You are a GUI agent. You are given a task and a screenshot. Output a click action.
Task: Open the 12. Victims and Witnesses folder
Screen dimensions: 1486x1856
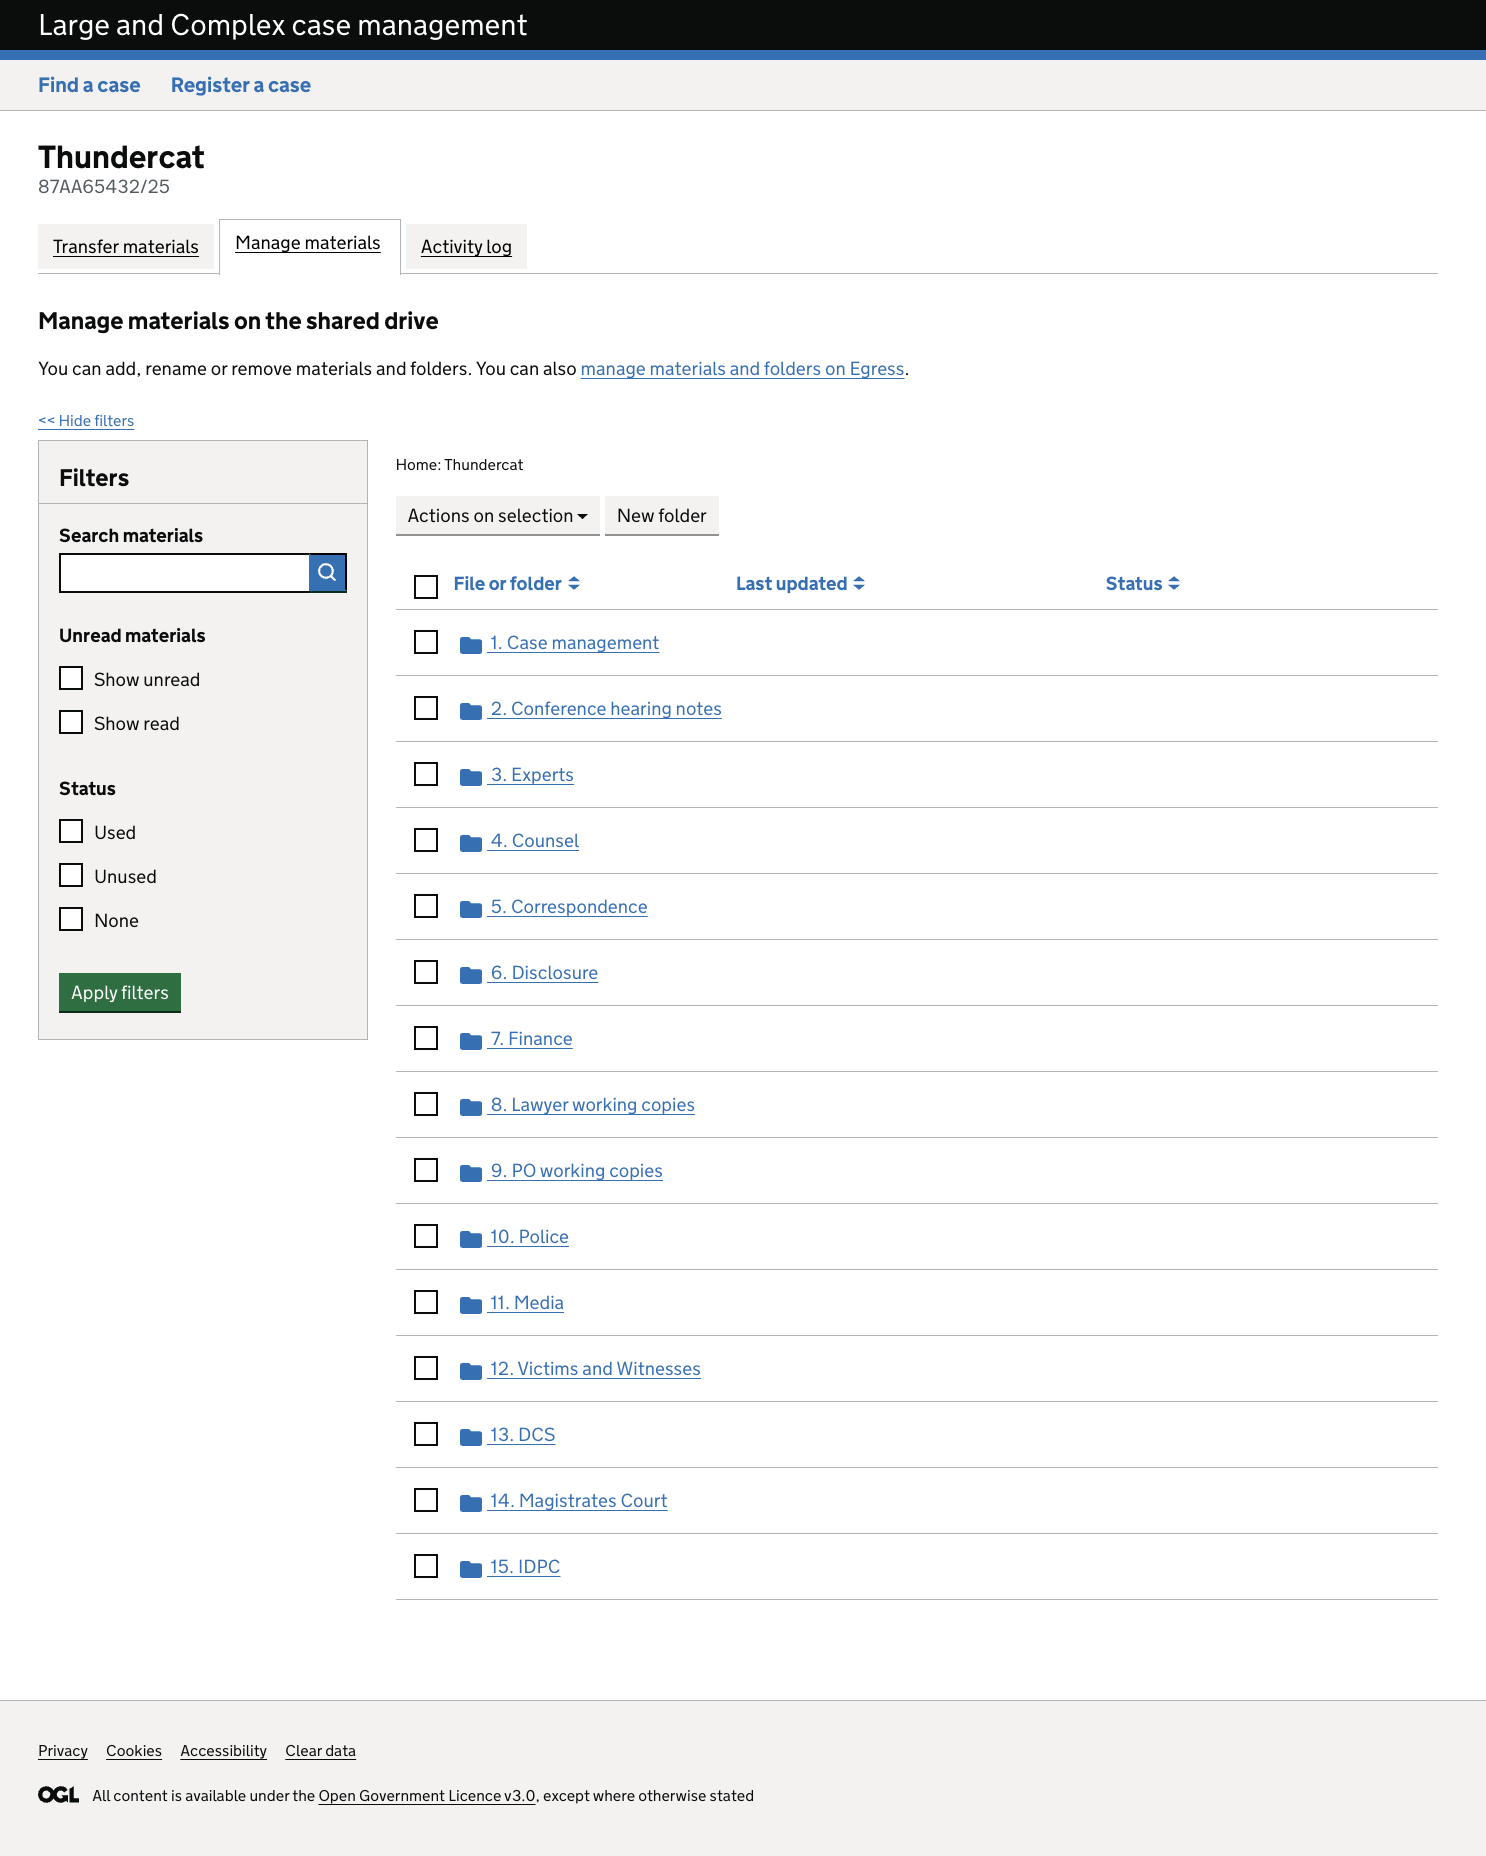pos(595,1369)
